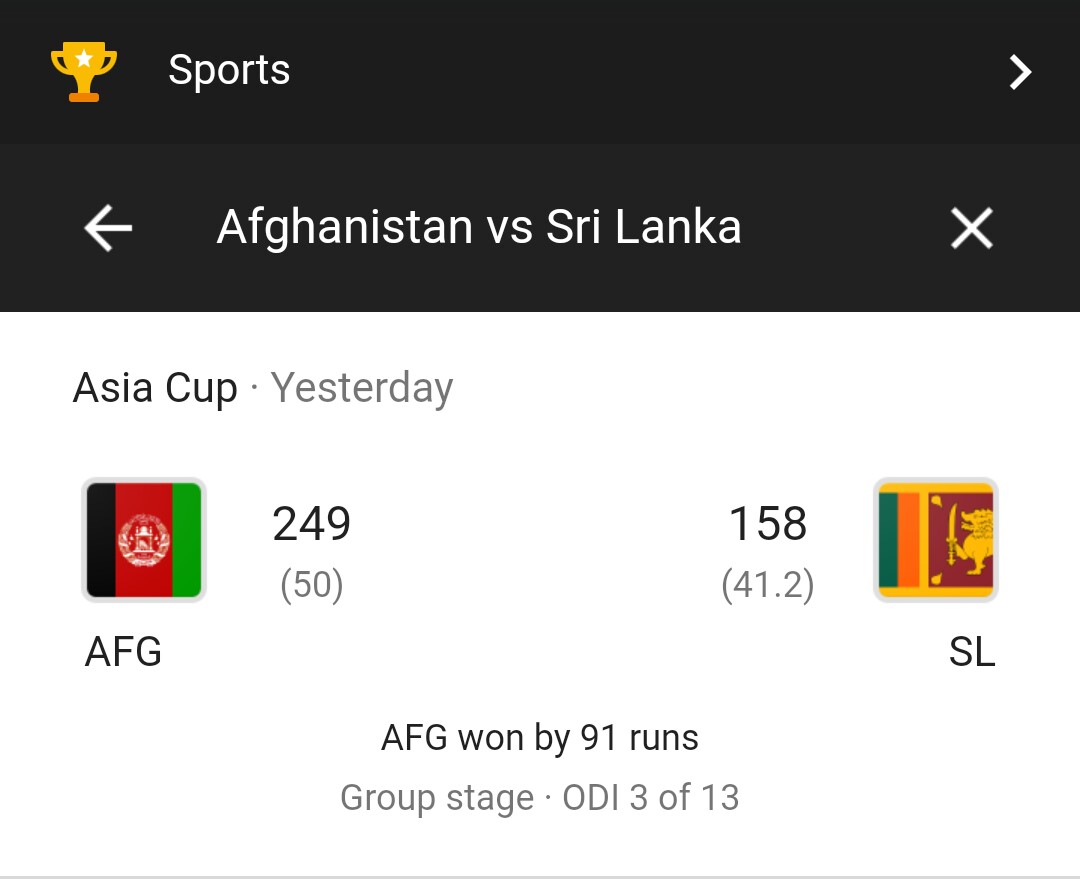Tap the AFG team abbreviation
Screen dimensions: 1080x888
123,652
